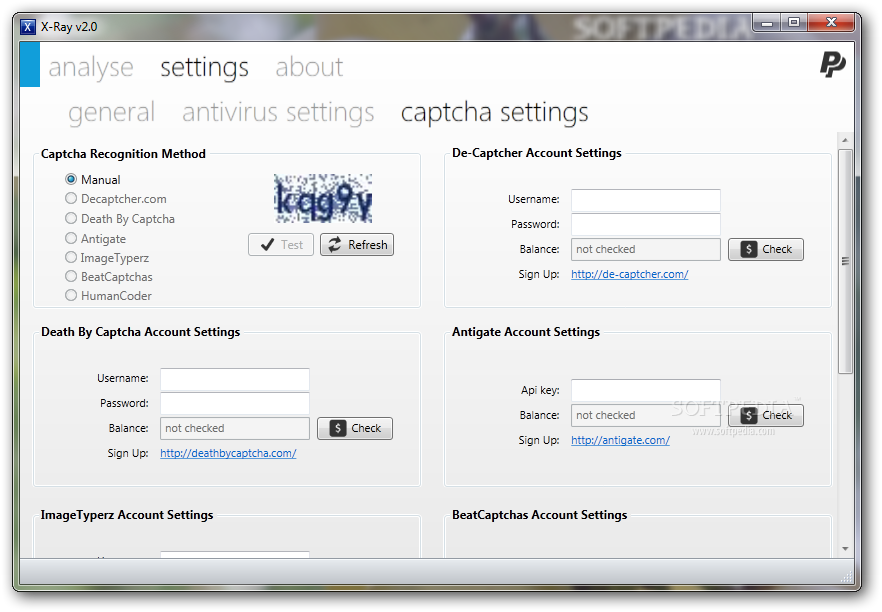Click the scrollbar down arrow
Image resolution: width=882 pixels, height=612 pixels.
click(x=845, y=548)
